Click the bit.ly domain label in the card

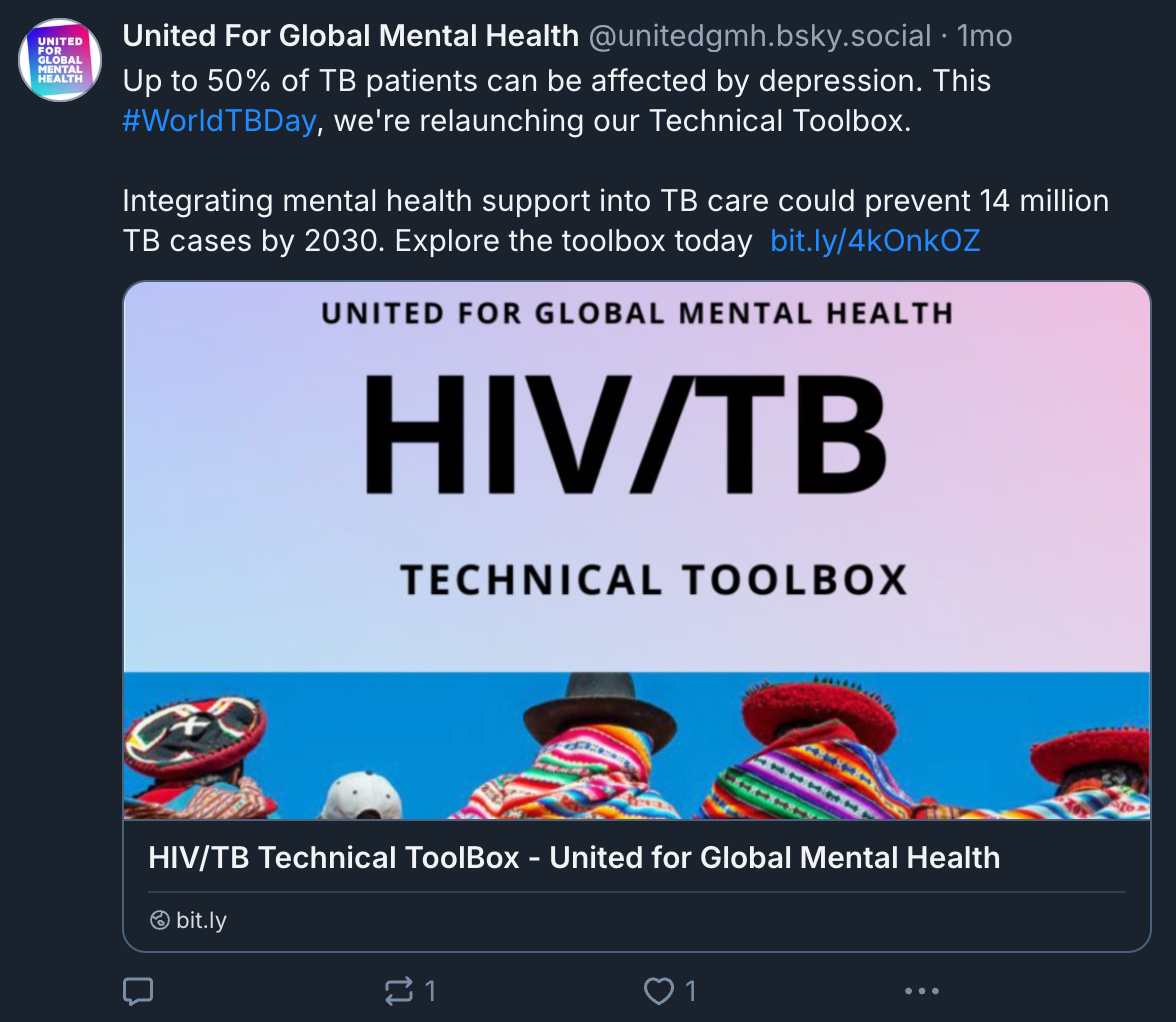pyautogui.click(x=201, y=920)
